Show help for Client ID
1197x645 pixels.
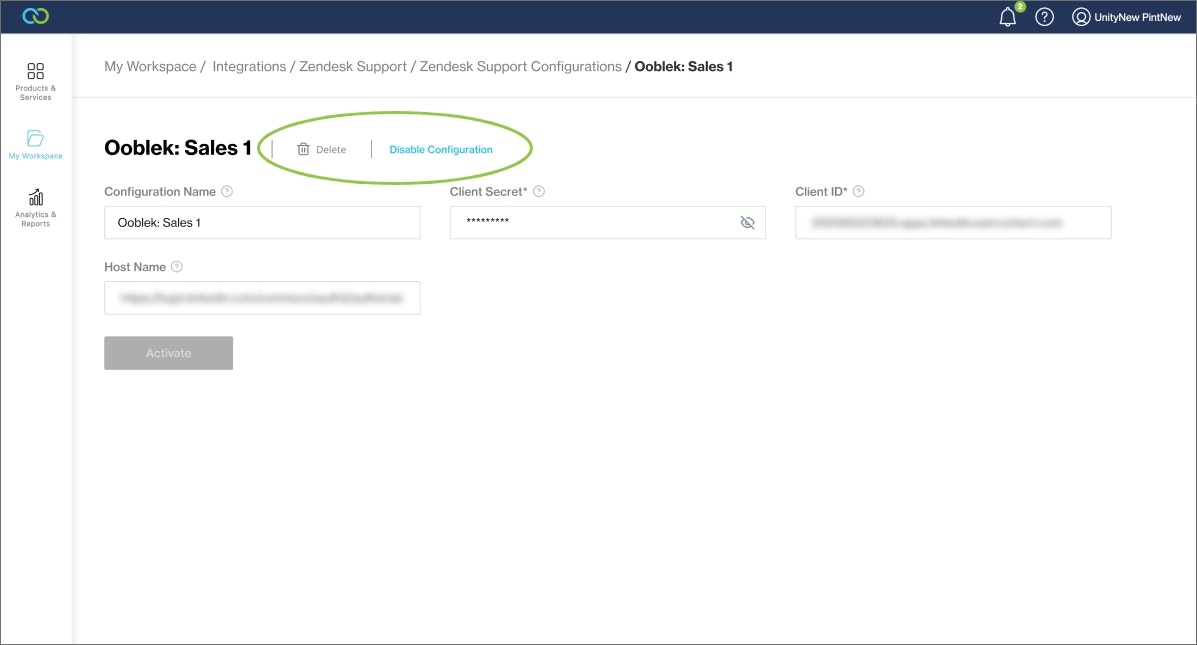click(858, 192)
